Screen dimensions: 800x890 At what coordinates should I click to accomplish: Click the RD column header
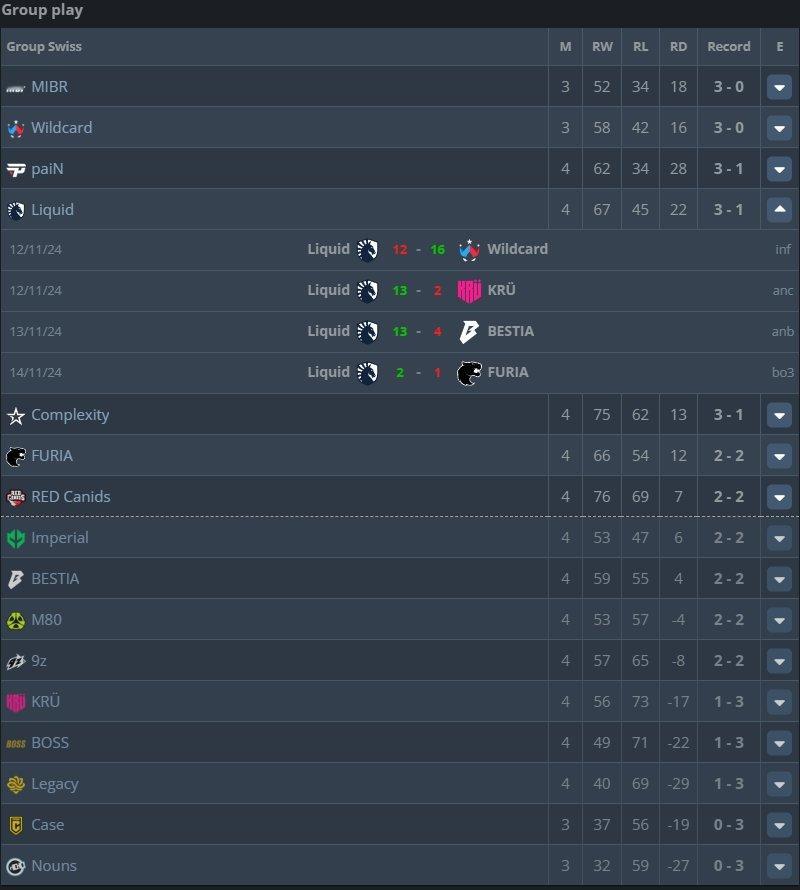pos(678,47)
